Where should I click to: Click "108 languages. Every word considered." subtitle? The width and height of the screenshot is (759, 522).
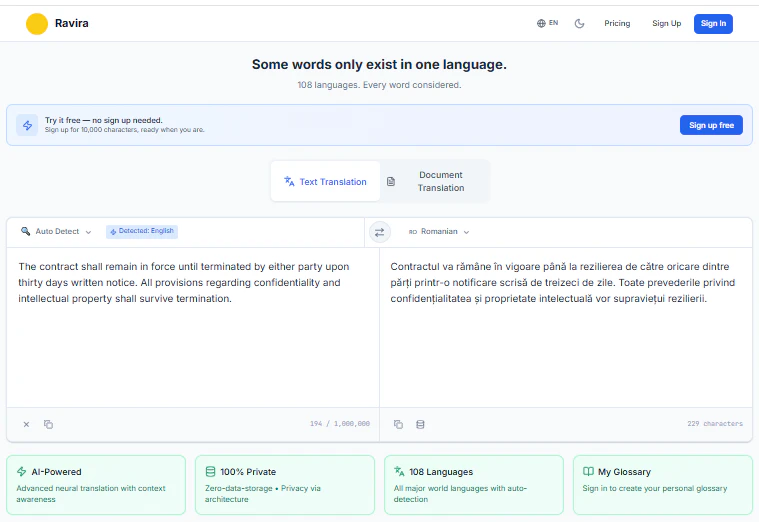click(379, 85)
